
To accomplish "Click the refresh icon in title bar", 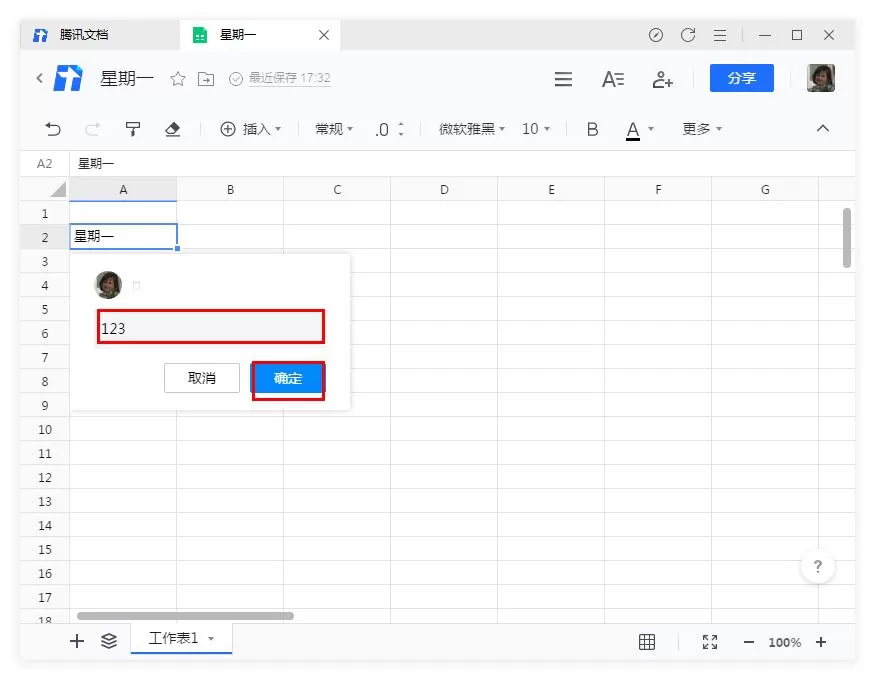I will pos(688,35).
